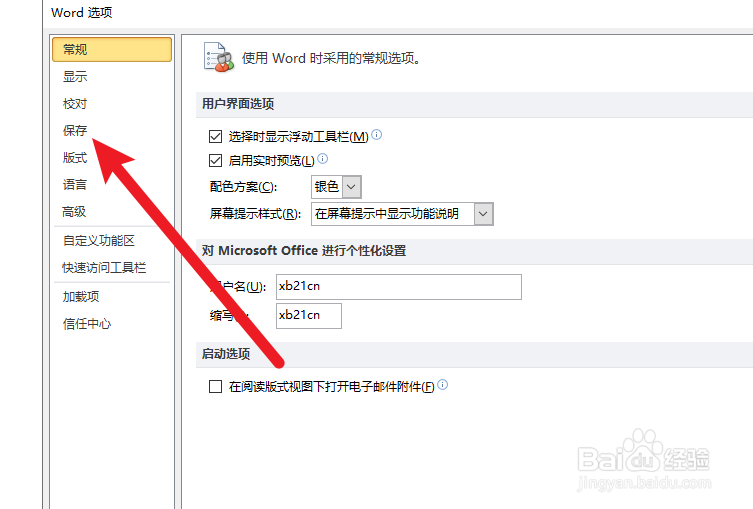Click info icon beside 启用实时预览
Image resolution: width=753 pixels, height=509 pixels.
pos(323,158)
